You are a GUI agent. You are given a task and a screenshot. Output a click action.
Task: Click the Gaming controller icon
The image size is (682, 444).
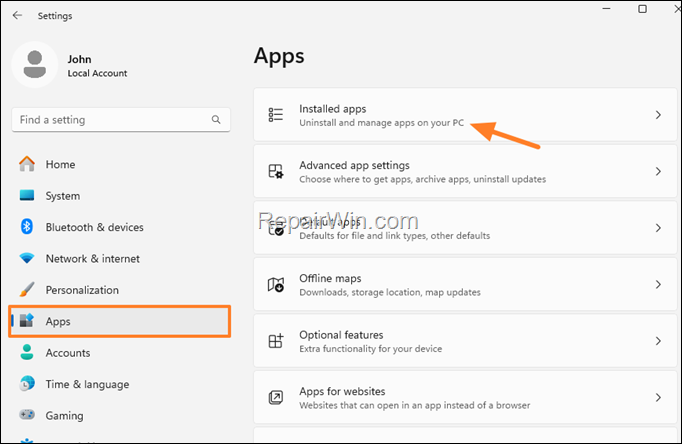pyautogui.click(x=27, y=414)
